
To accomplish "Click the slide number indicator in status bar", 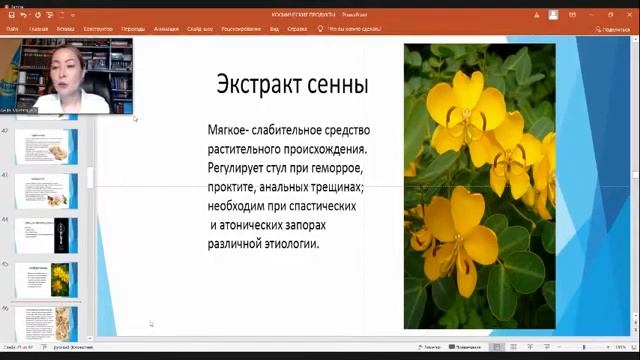I will 18,347.
